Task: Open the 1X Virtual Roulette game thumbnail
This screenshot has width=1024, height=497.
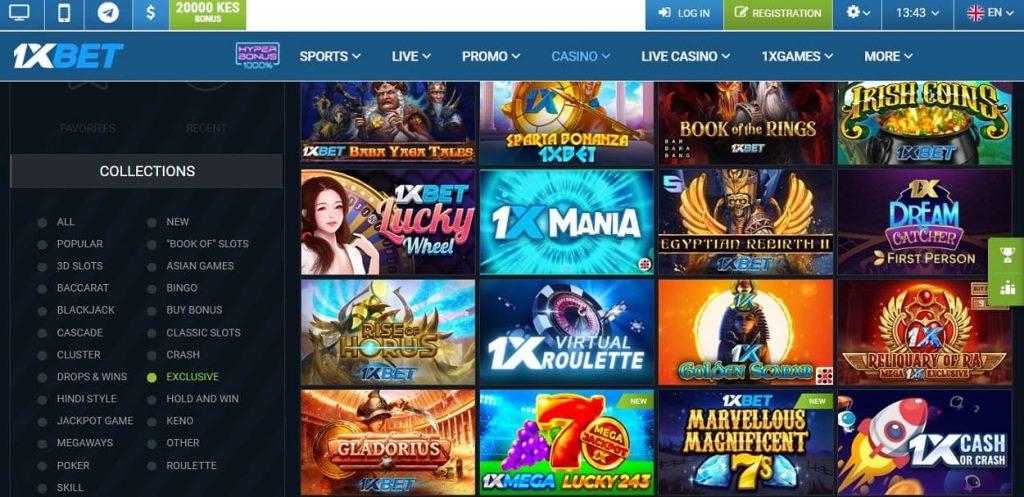Action: click(x=567, y=332)
